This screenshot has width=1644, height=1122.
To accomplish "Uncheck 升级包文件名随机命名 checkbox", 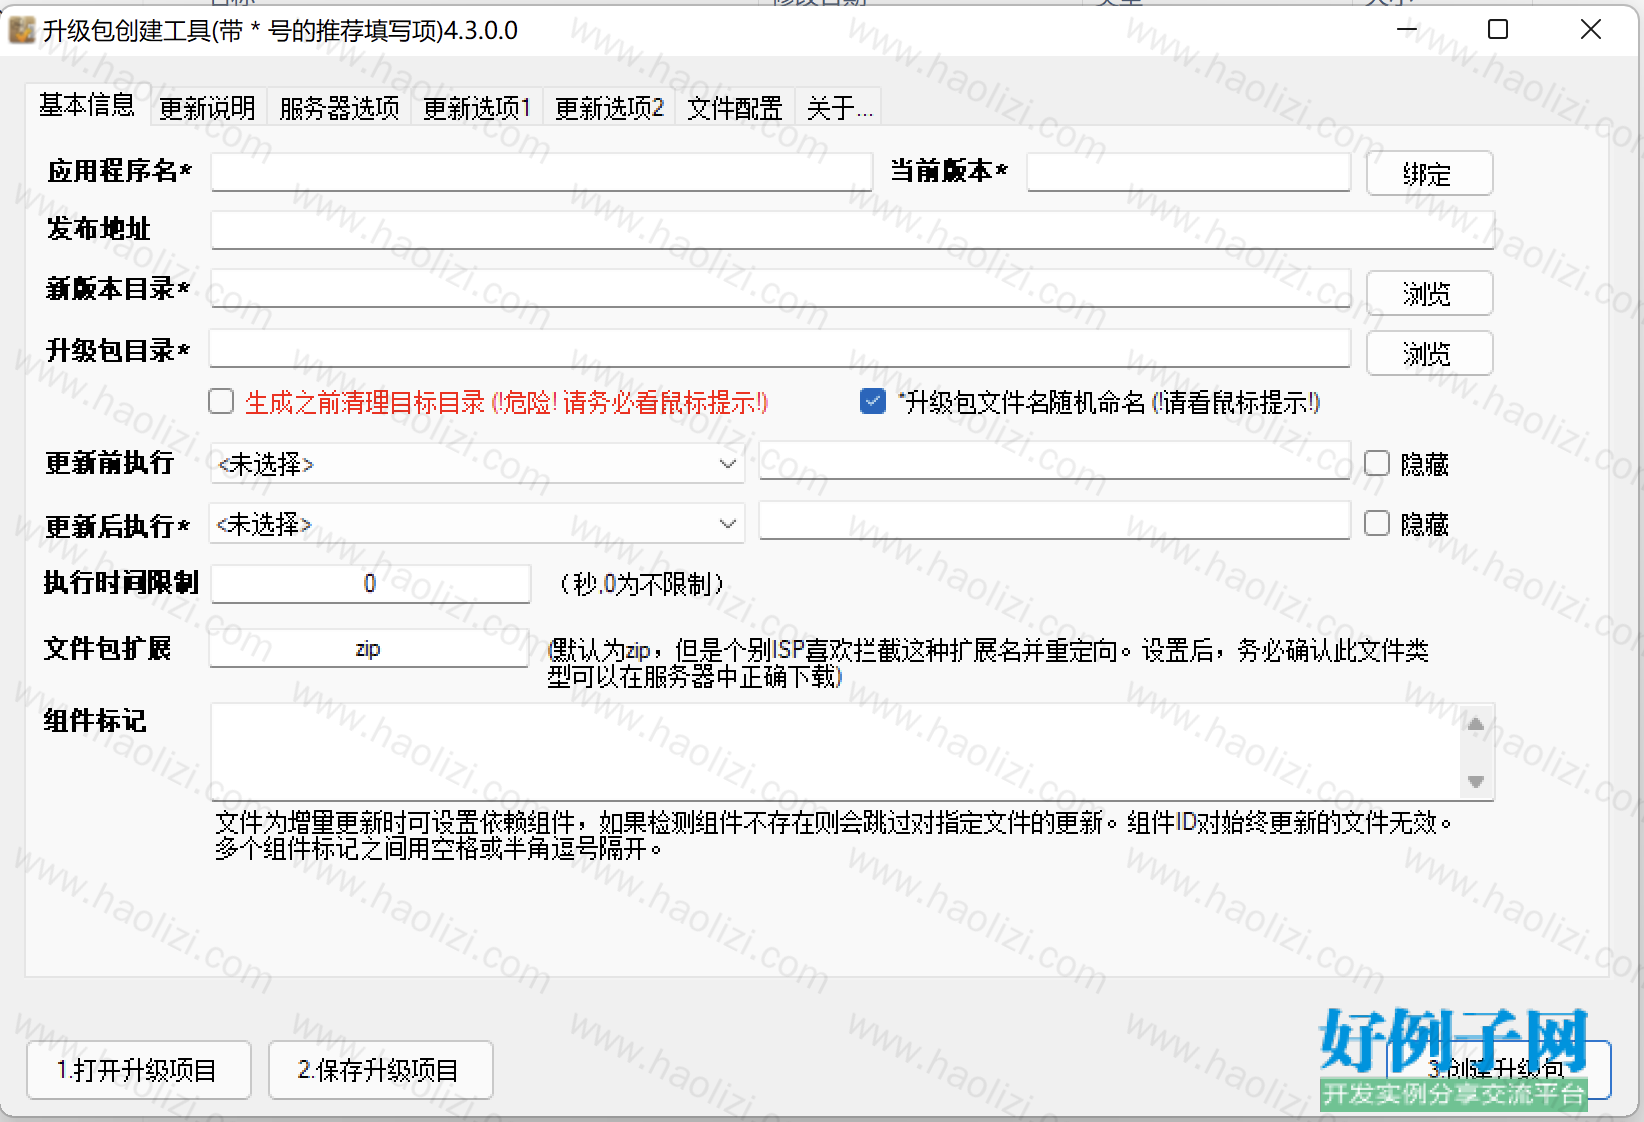I will (x=872, y=402).
